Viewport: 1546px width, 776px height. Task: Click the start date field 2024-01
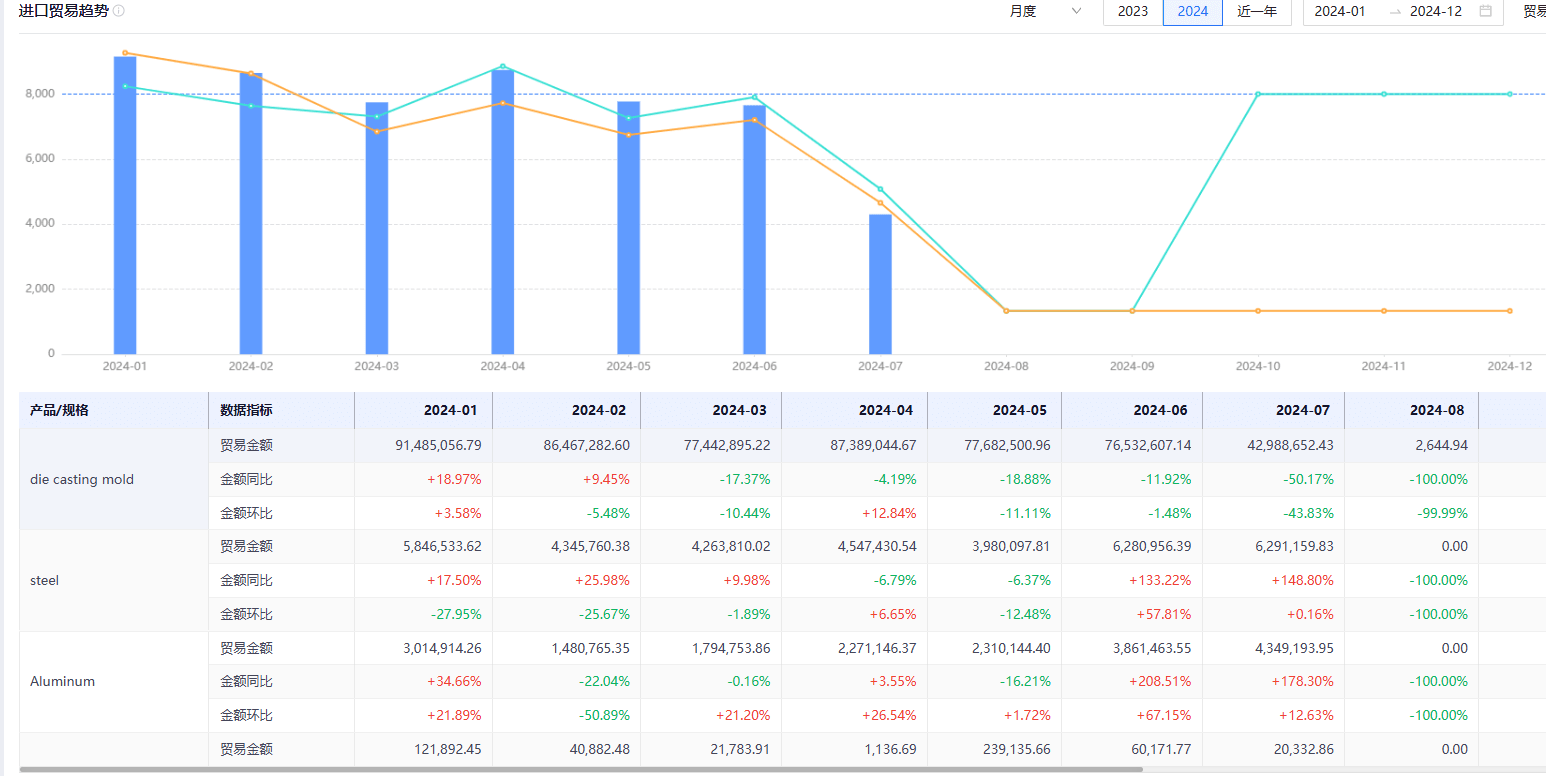(x=1339, y=11)
